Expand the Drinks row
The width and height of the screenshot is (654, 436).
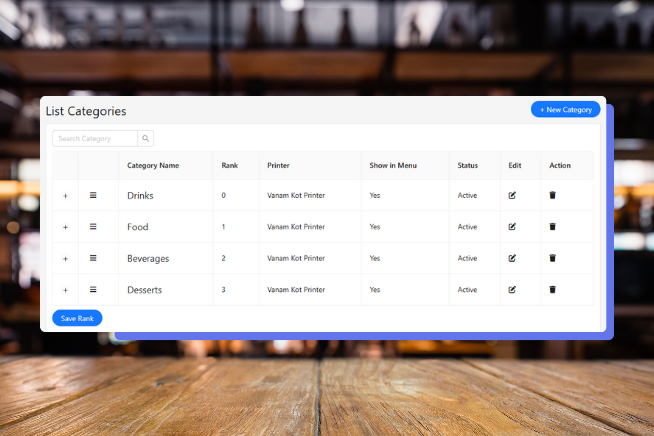click(65, 196)
